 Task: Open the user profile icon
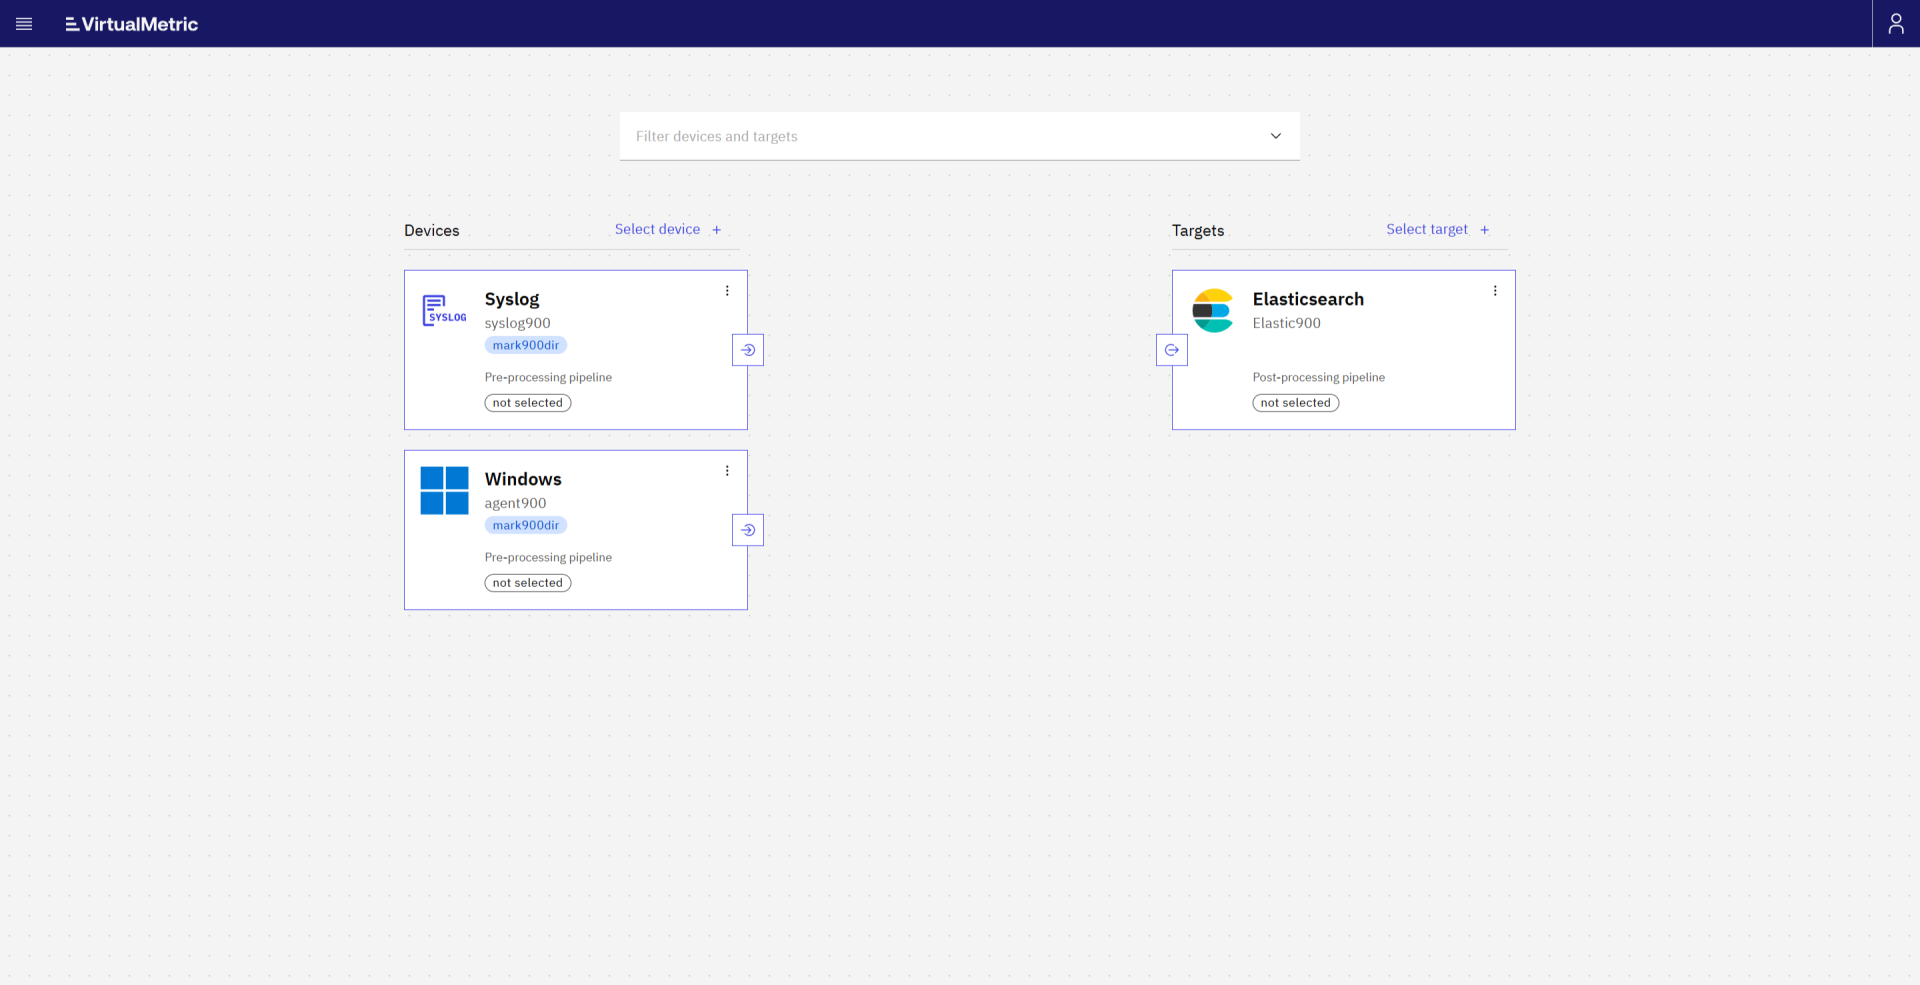click(x=1896, y=23)
